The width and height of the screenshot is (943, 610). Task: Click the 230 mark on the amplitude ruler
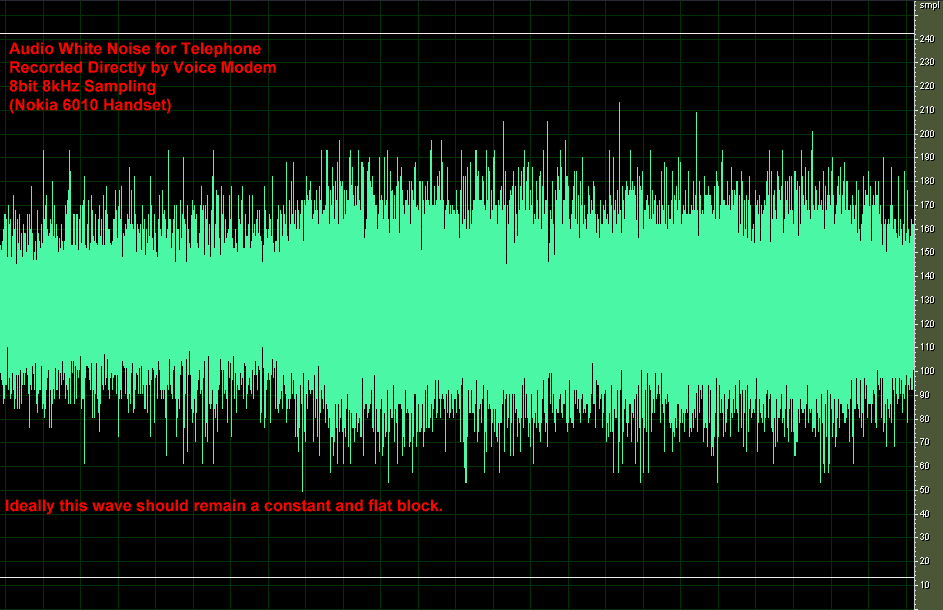point(927,62)
